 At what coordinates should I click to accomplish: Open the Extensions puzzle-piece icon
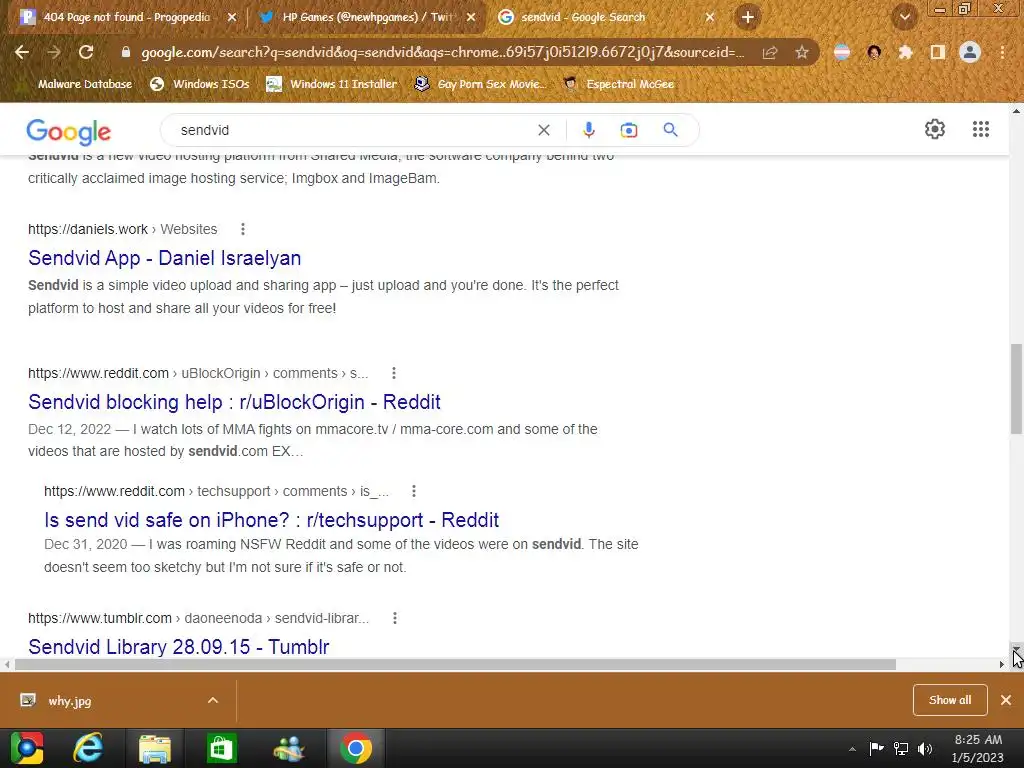click(905, 52)
